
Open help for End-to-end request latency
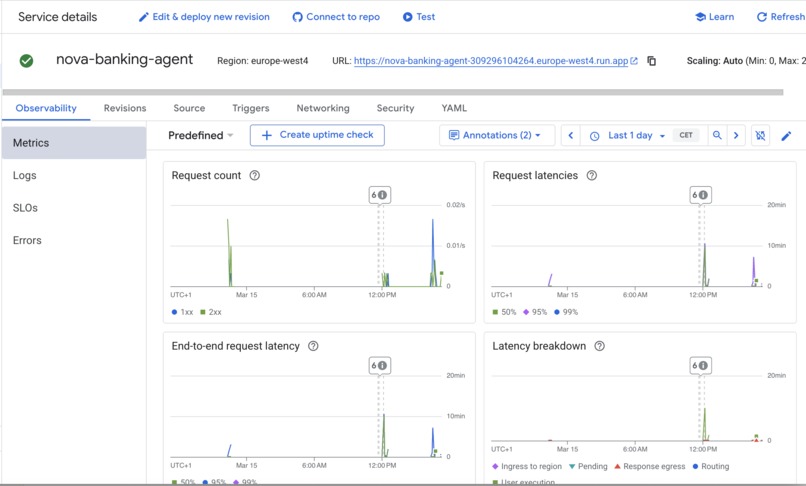pos(313,346)
